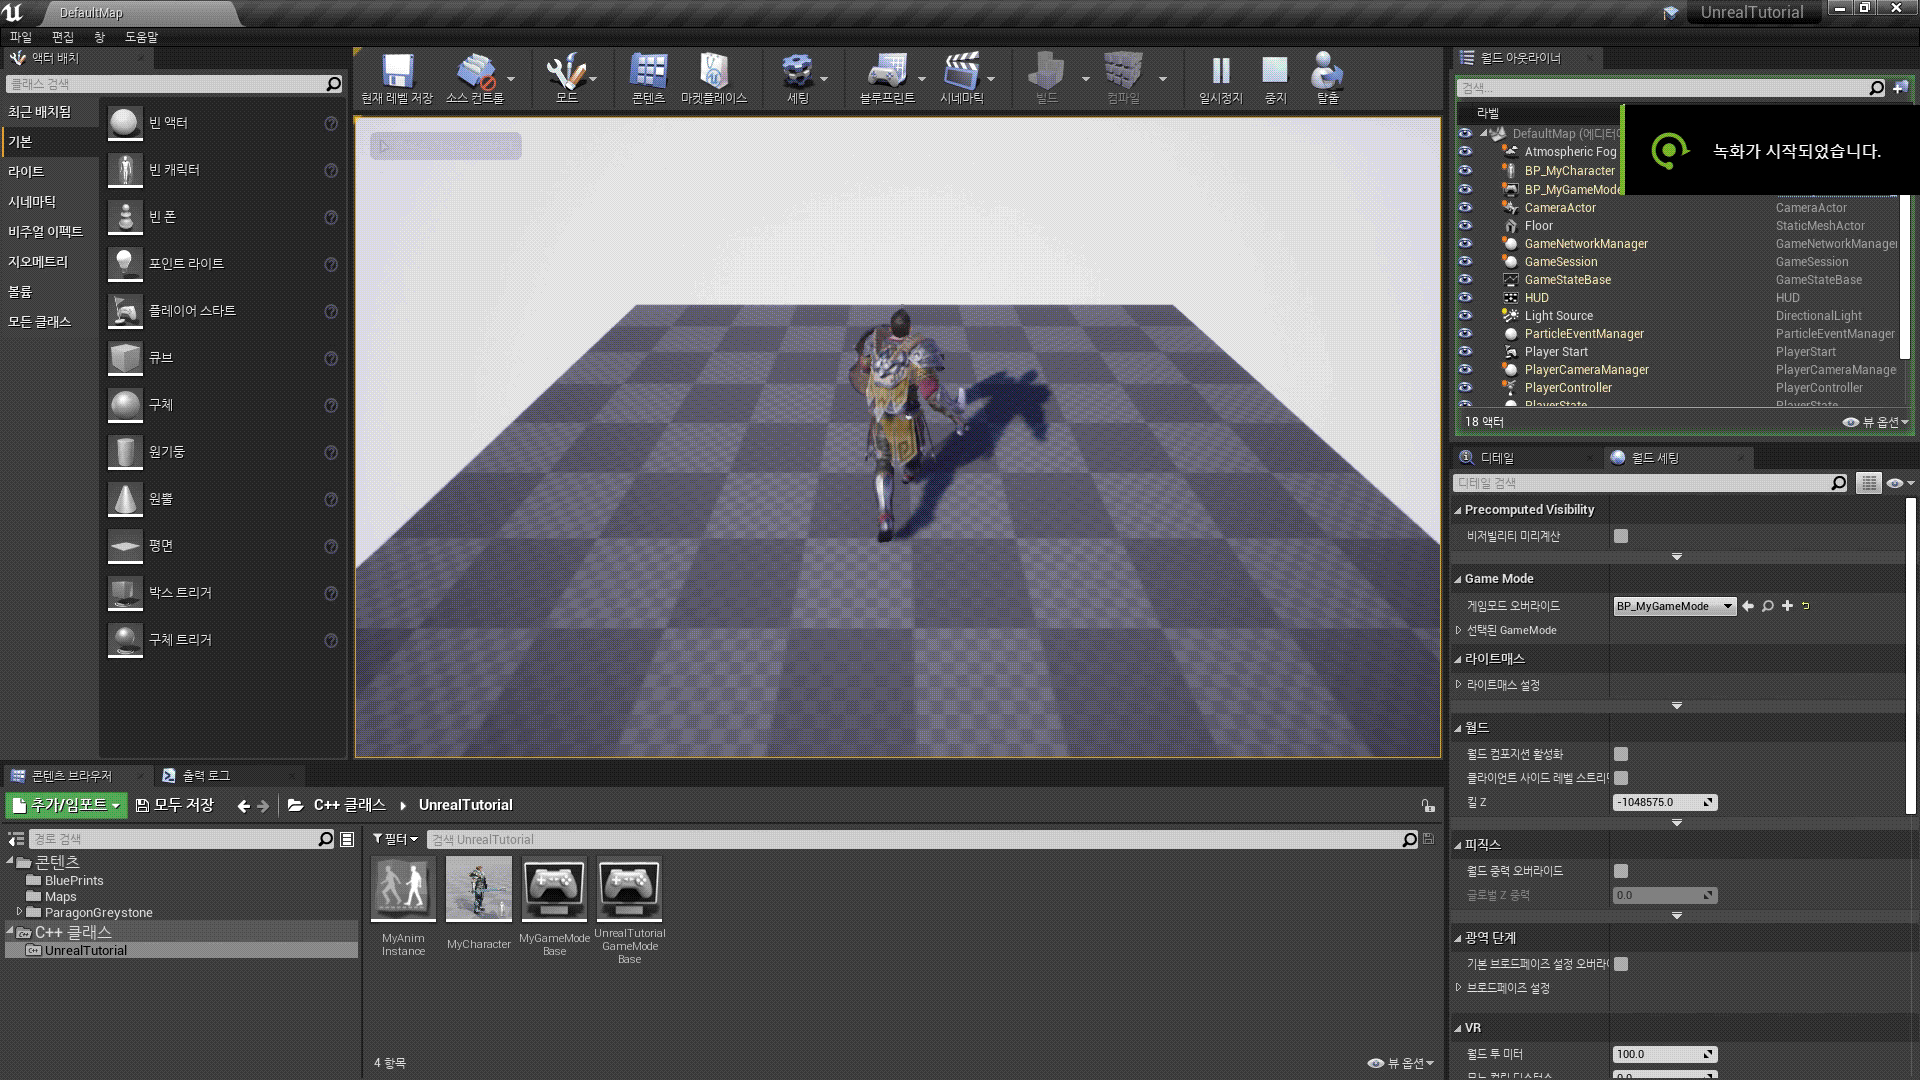Open the Help menu
The image size is (1920, 1080).
point(141,37)
